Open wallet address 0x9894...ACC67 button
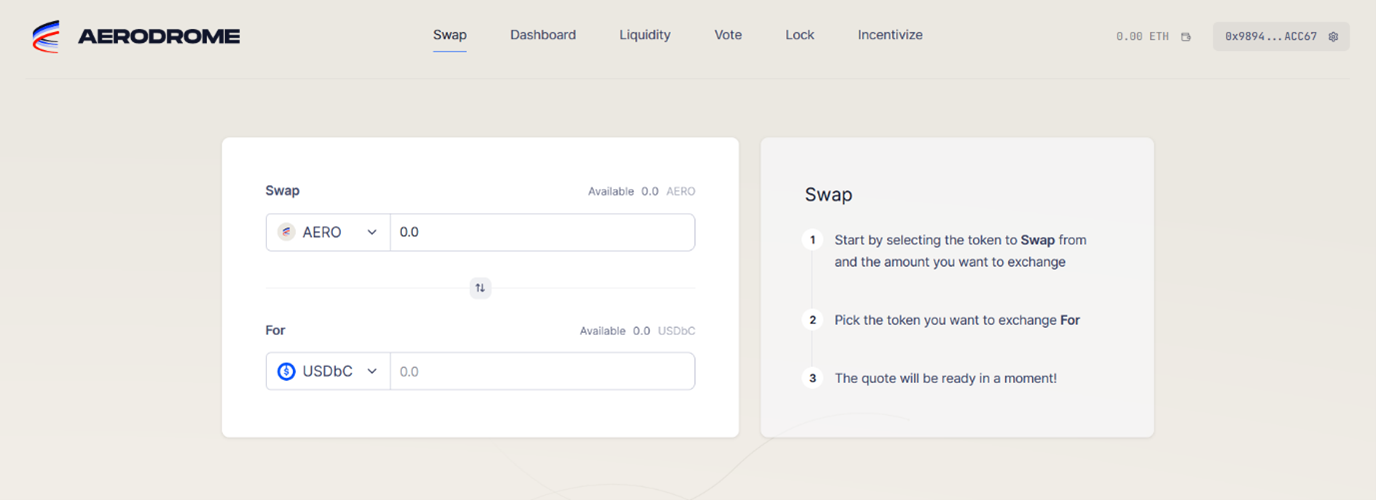This screenshot has height=500, width=1376. tap(1281, 37)
